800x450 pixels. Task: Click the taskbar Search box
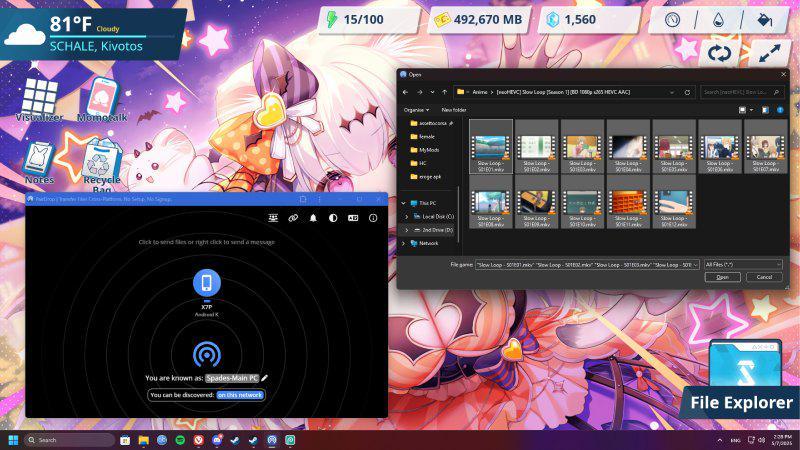click(x=69, y=440)
